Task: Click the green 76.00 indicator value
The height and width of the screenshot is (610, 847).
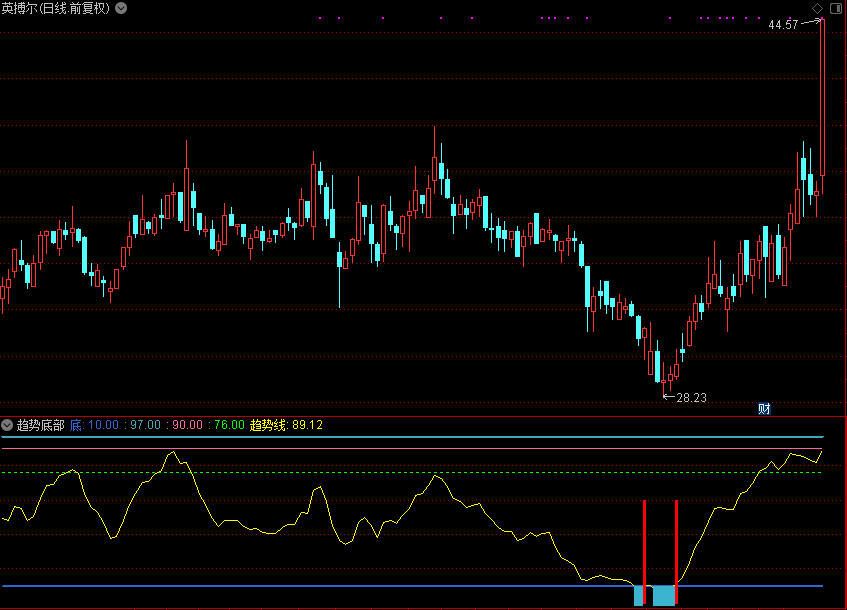Action: (x=229, y=425)
